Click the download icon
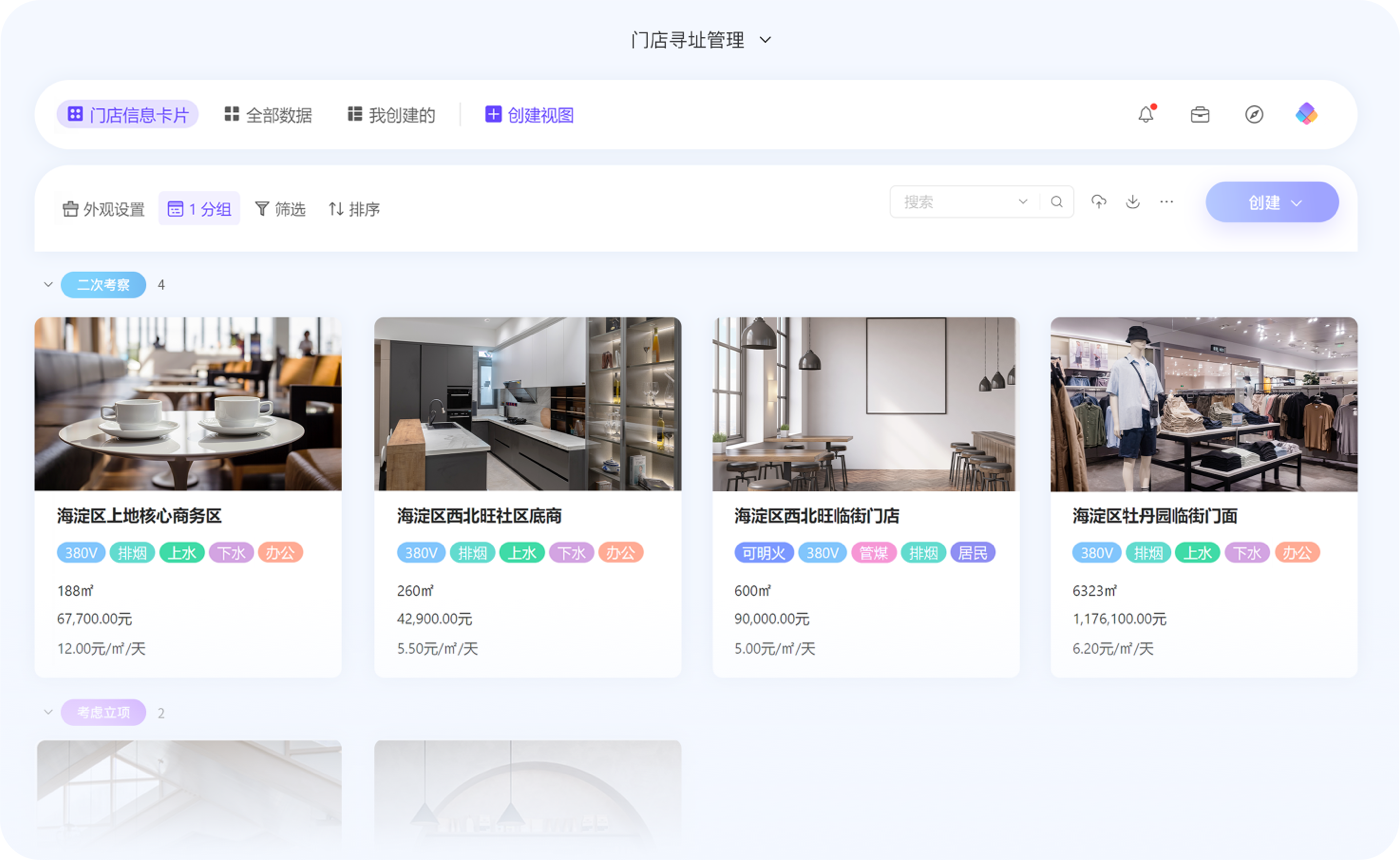This screenshot has height=860, width=1400. (1133, 202)
